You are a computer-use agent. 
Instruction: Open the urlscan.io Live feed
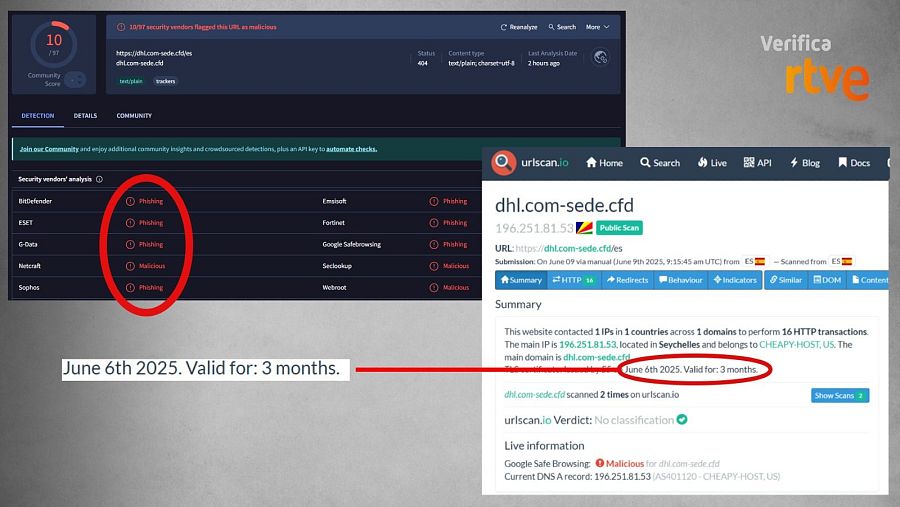[x=712, y=163]
